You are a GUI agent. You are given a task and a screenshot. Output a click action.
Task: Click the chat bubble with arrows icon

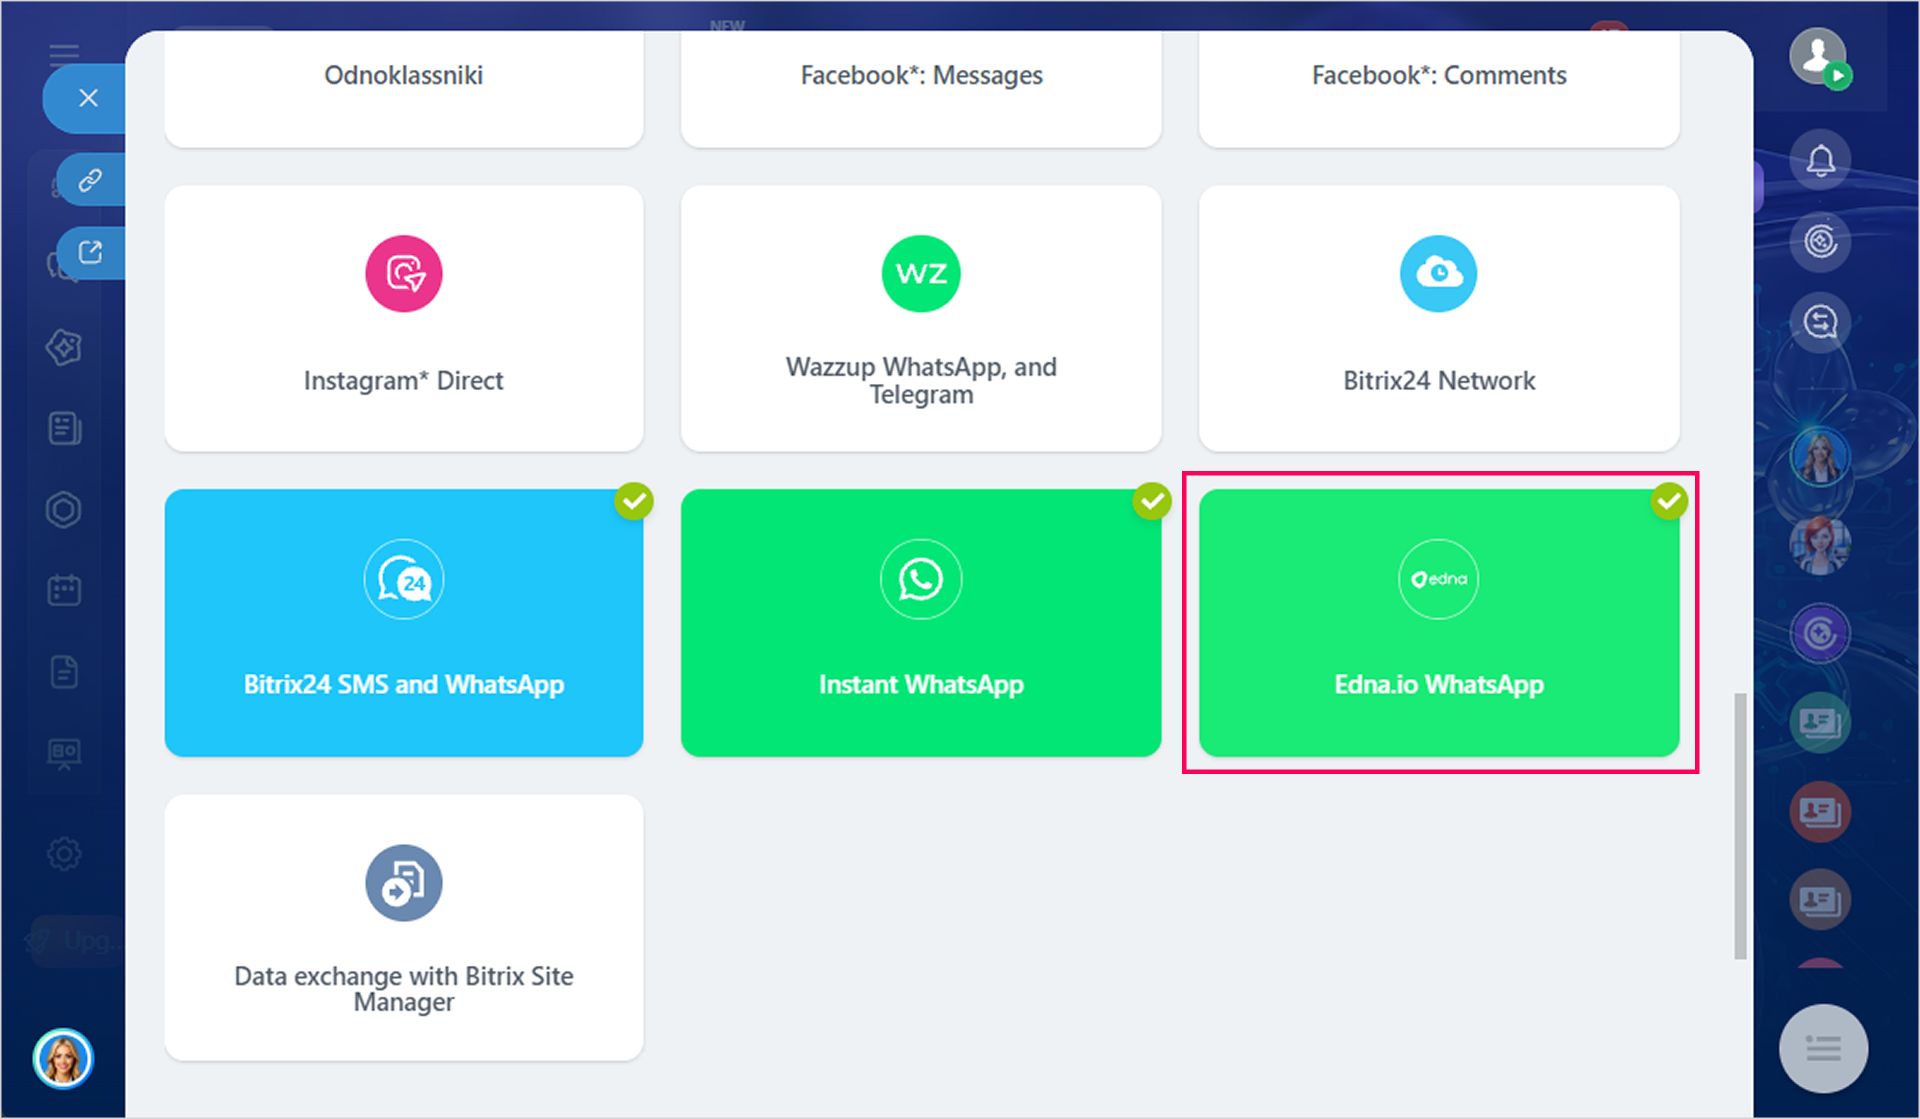point(1820,322)
